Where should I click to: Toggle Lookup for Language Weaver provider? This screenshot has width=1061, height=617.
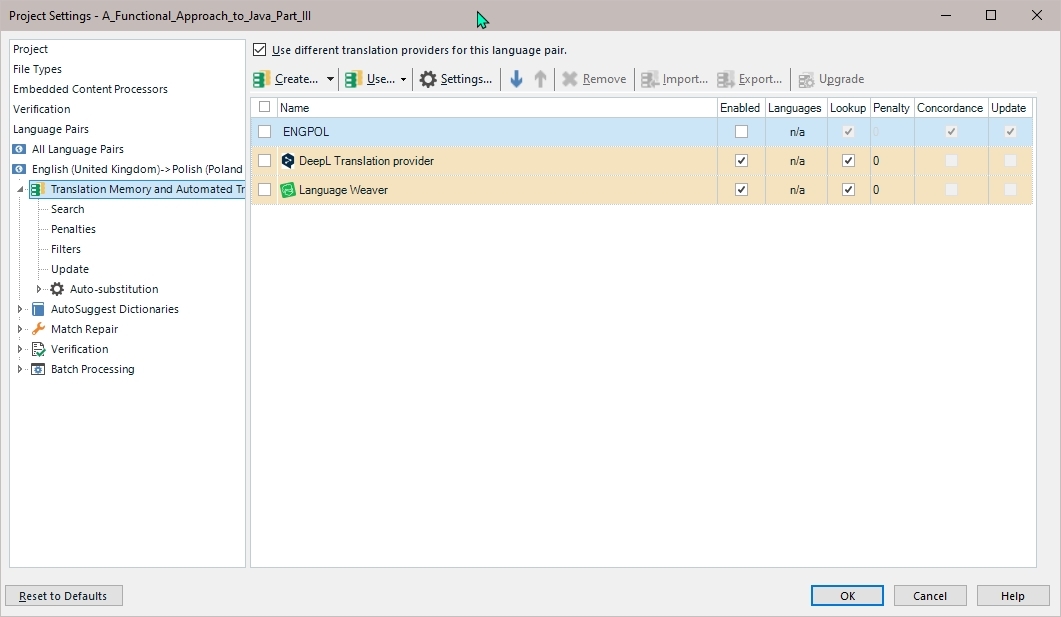click(x=847, y=189)
